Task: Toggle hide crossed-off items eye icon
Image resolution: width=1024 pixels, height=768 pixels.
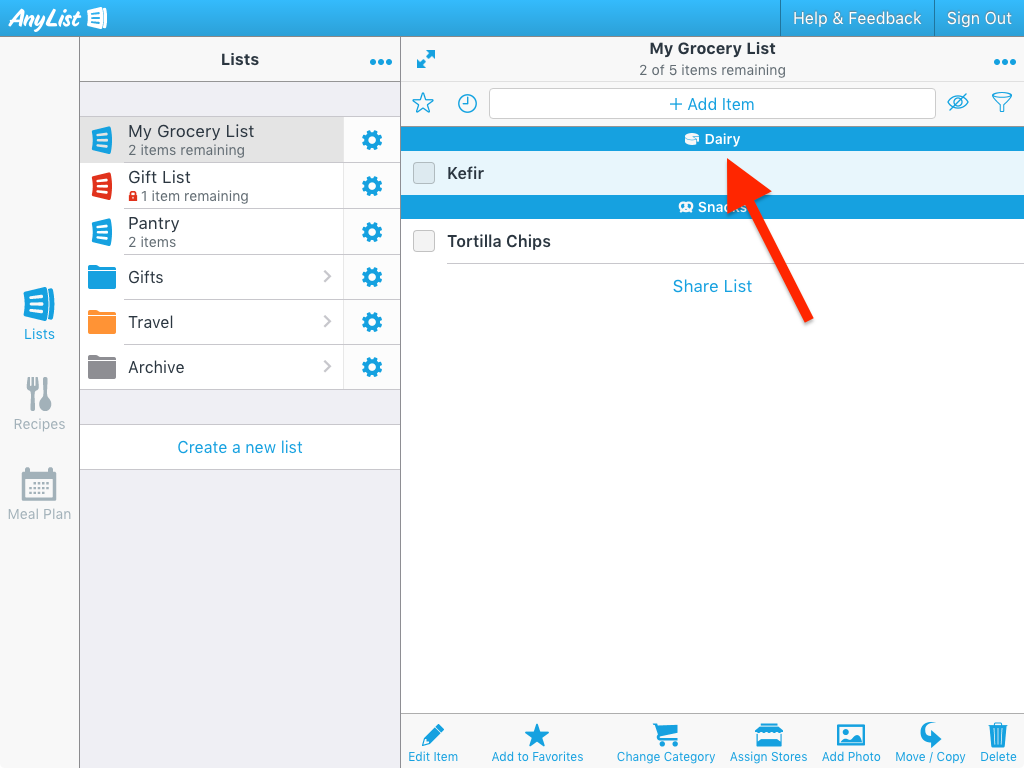Action: coord(958,102)
